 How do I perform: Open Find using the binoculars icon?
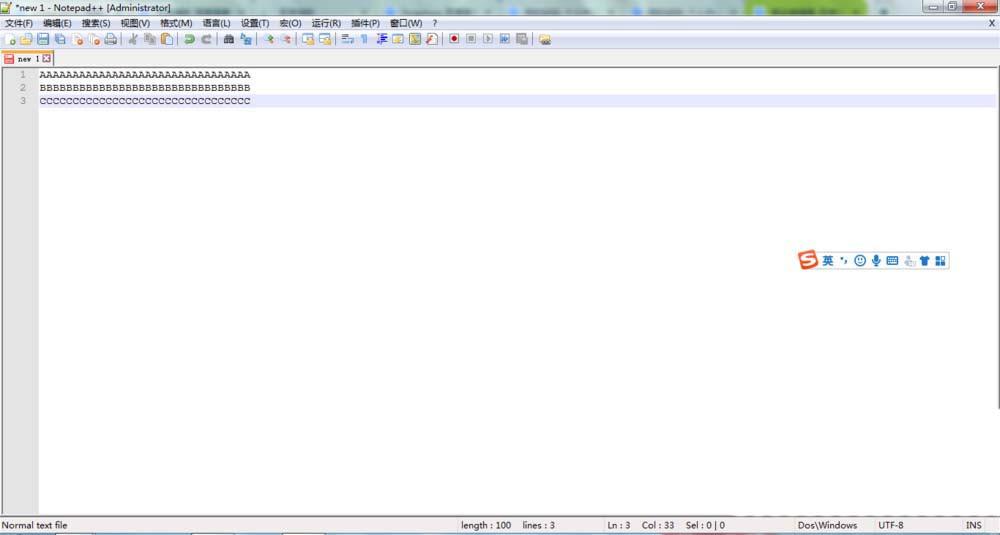tap(228, 39)
